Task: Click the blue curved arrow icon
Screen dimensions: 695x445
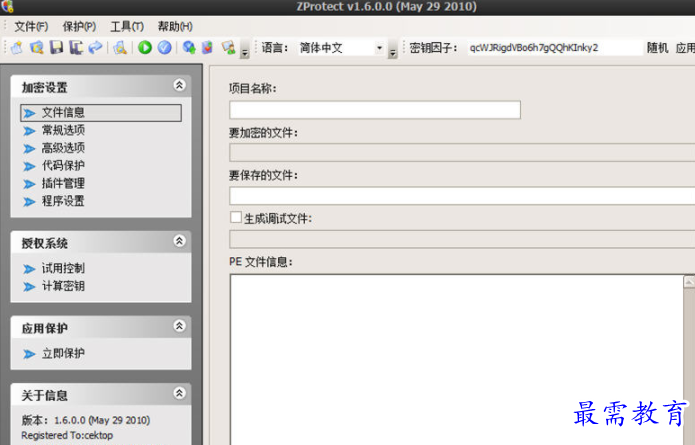Action: click(x=95, y=47)
